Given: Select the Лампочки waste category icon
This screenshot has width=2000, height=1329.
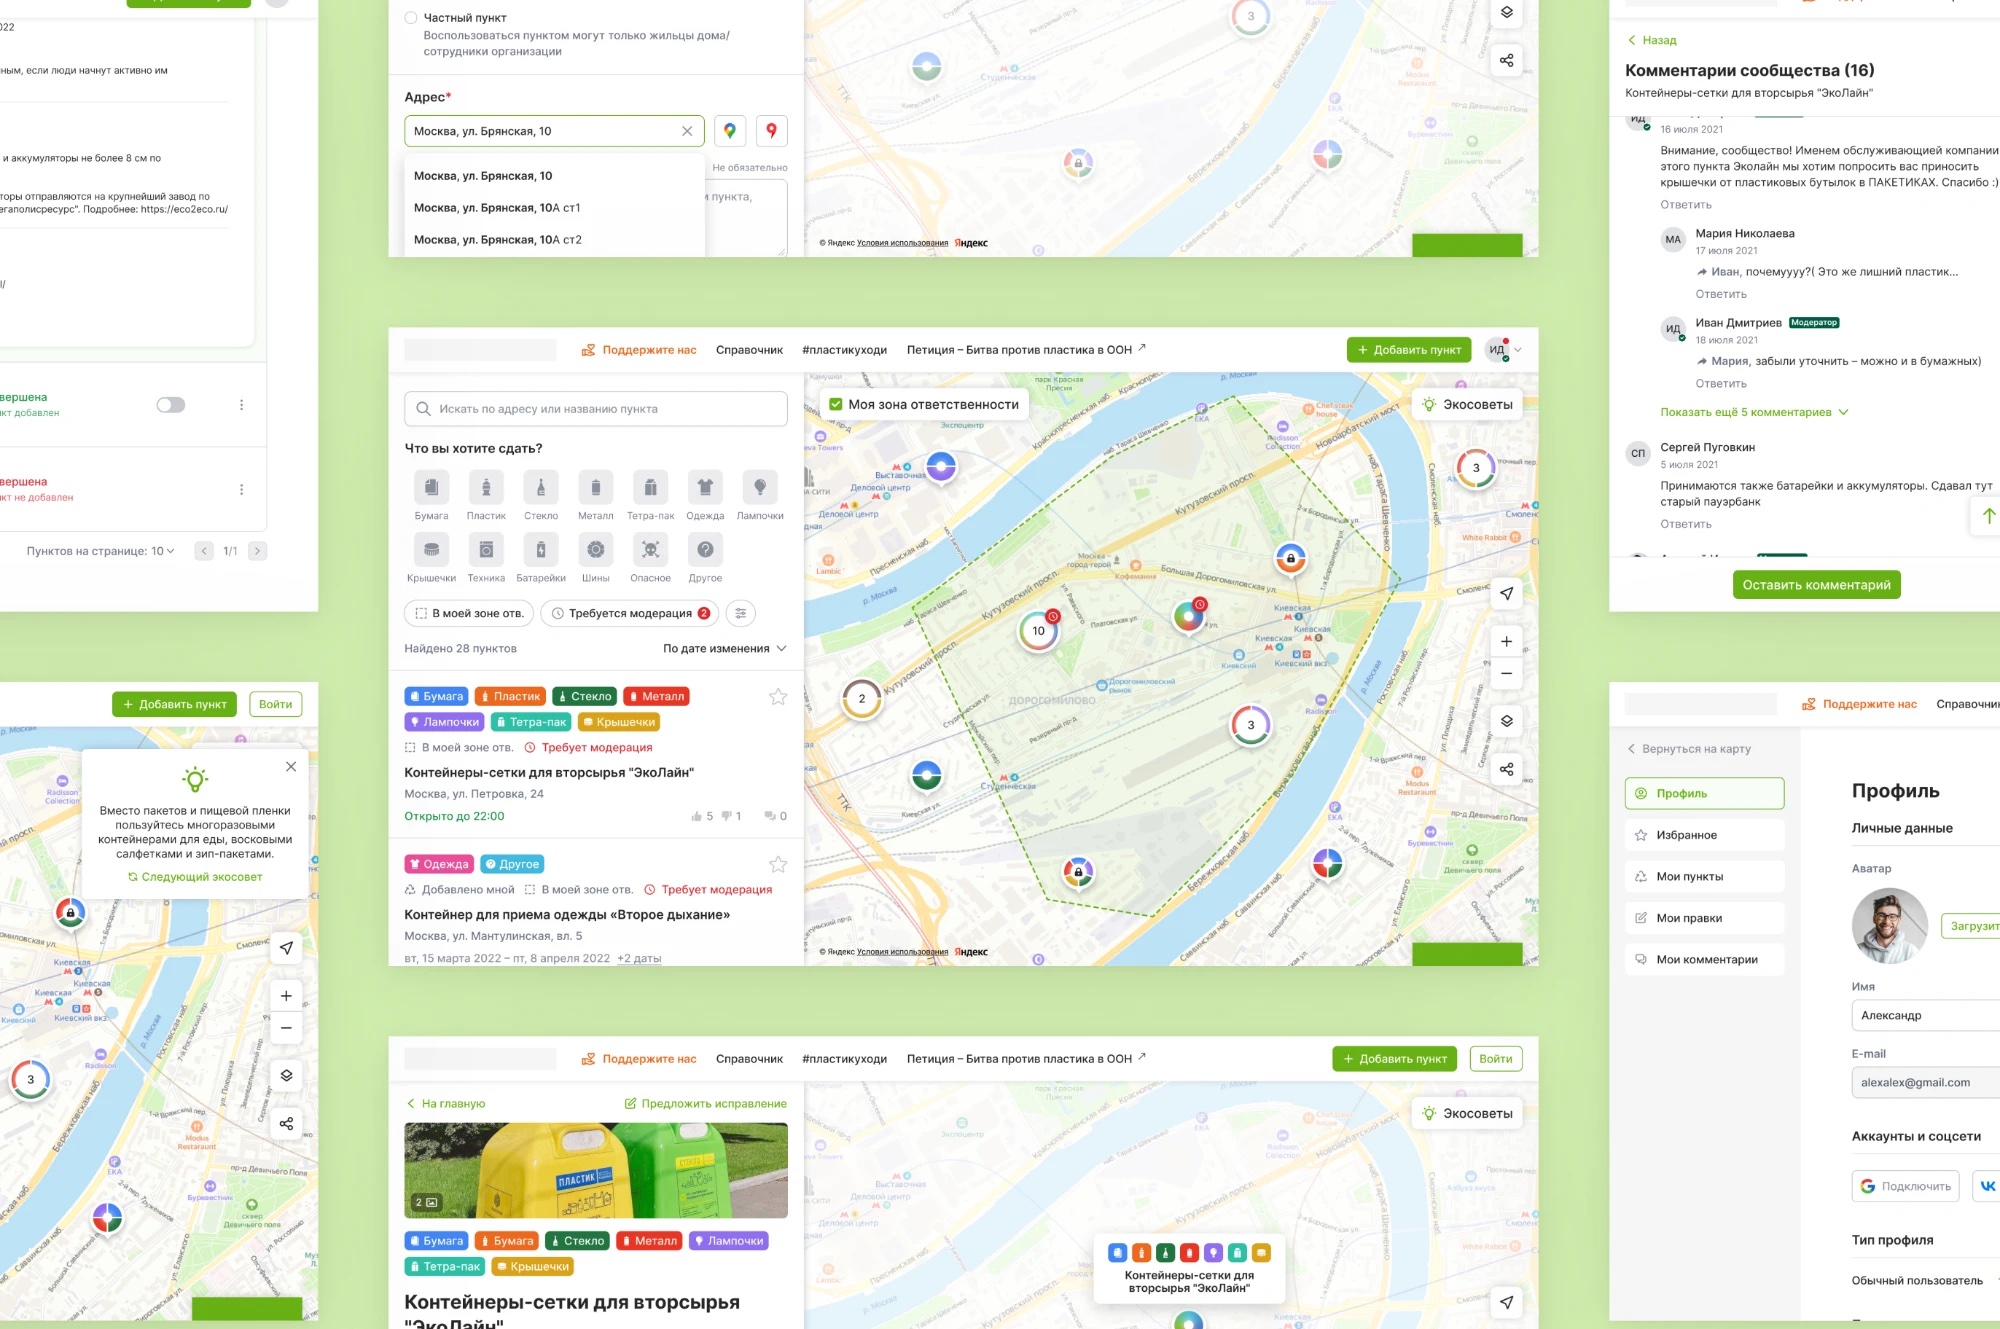Looking at the screenshot, I should [760, 488].
